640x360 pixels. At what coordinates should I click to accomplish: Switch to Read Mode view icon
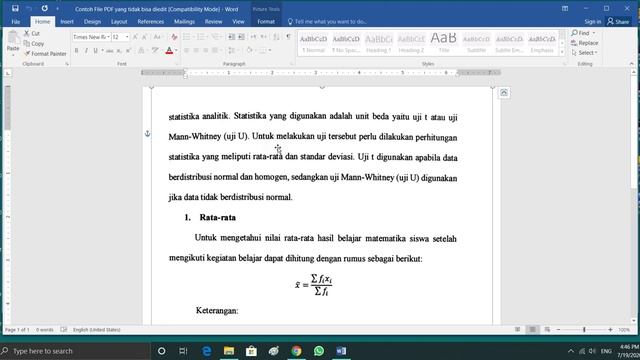[x=518, y=329]
